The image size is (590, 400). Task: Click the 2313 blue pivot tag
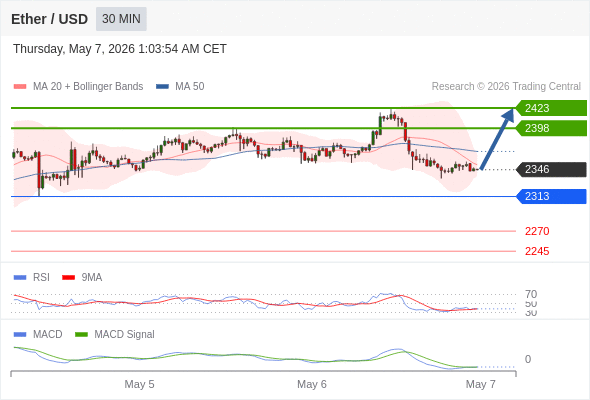point(551,196)
